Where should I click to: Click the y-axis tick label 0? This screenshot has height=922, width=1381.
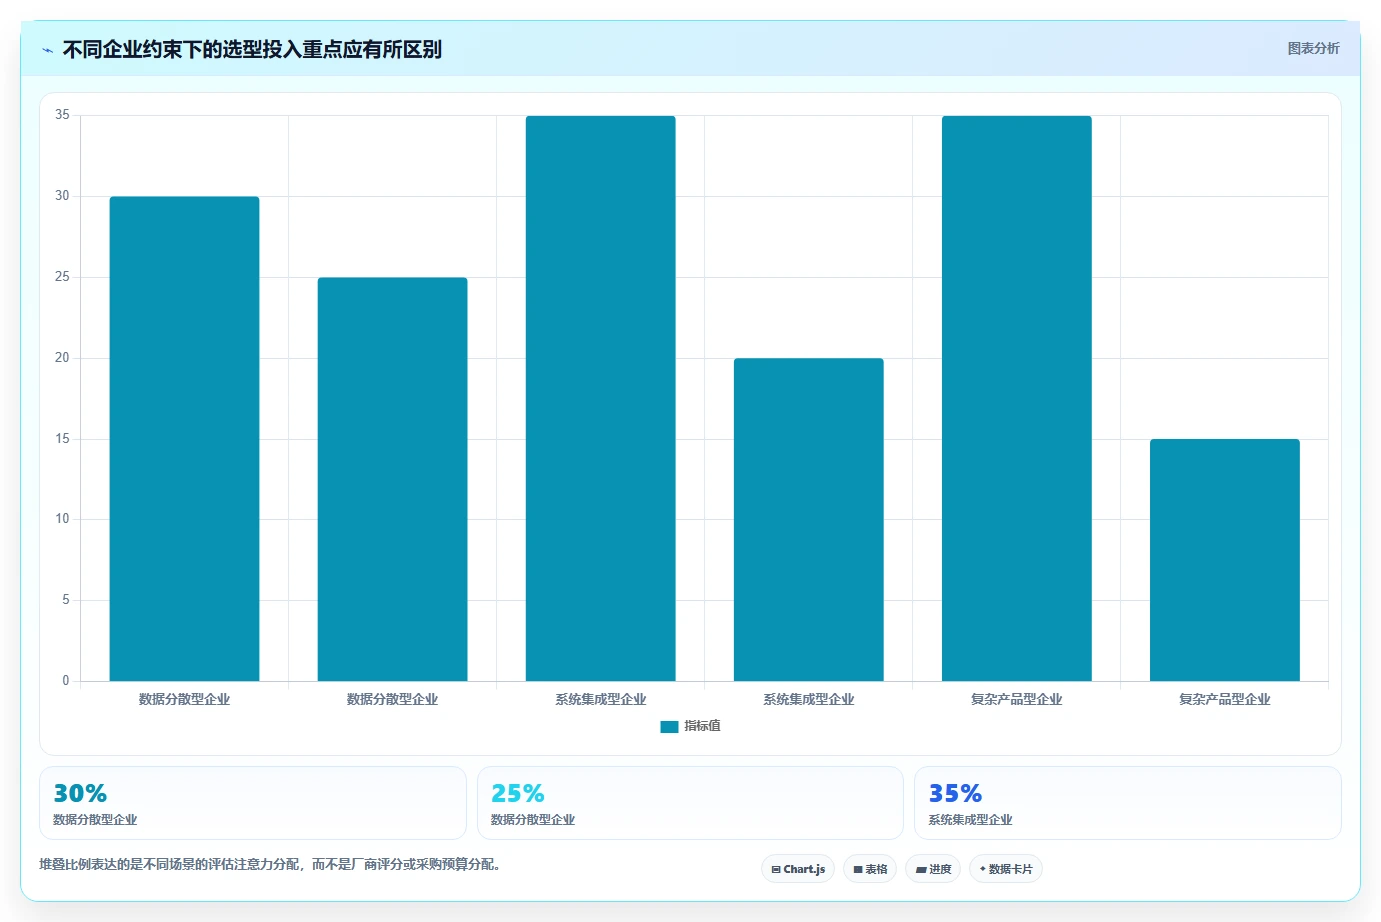click(66, 681)
